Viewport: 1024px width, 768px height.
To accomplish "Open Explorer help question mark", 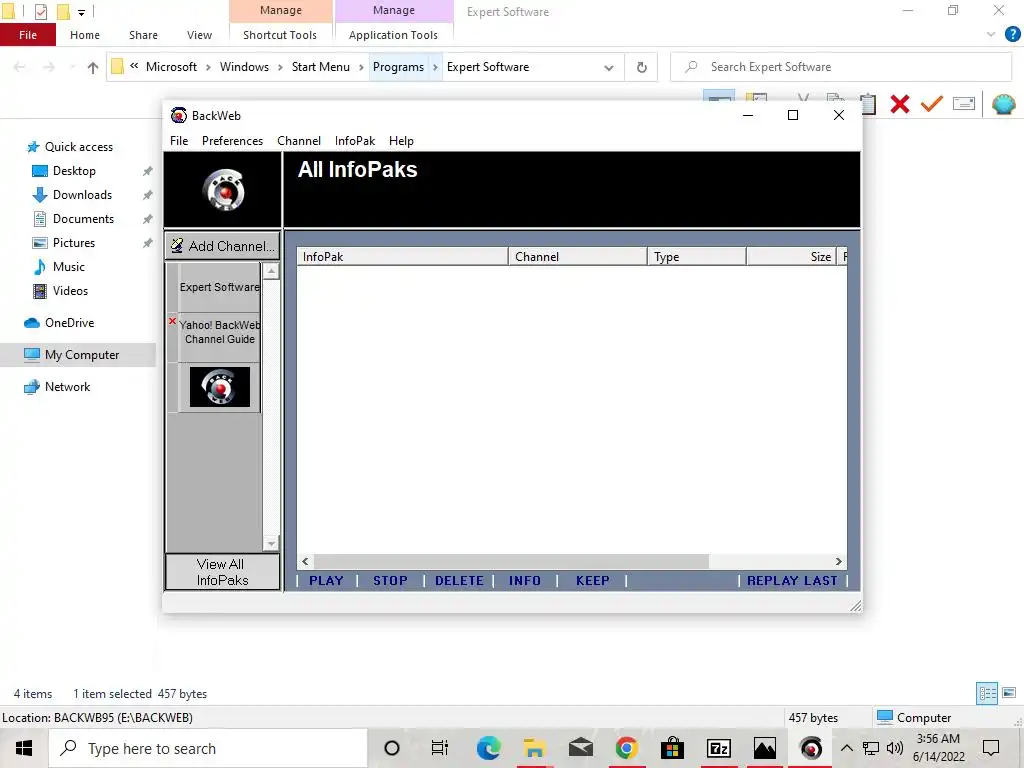I will point(1012,35).
